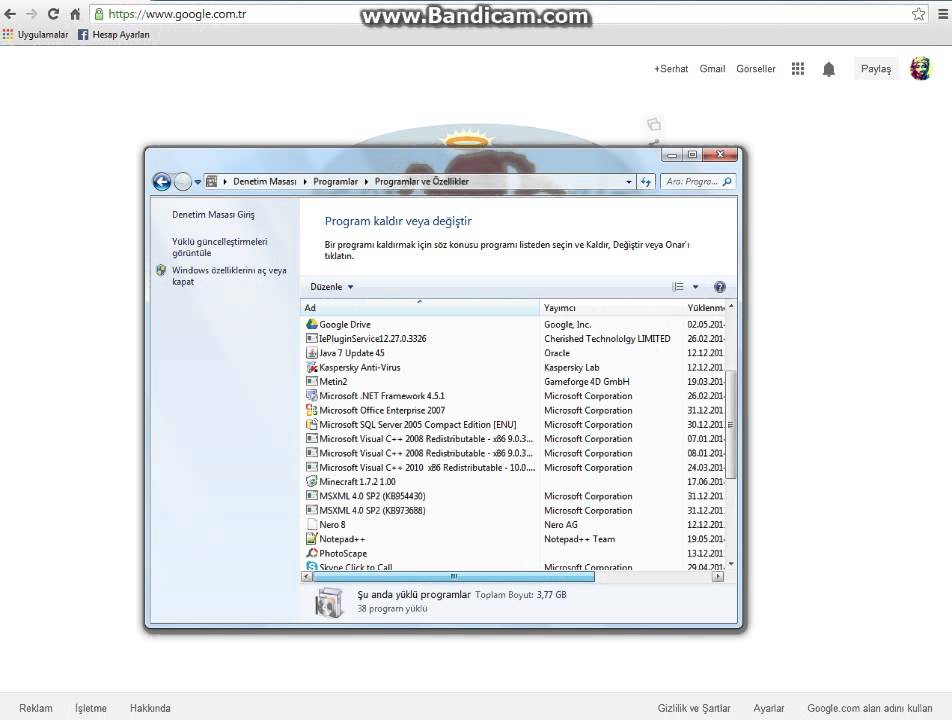This screenshot has height=720, width=952.
Task: Click the Paylaş button
Action: click(x=876, y=69)
